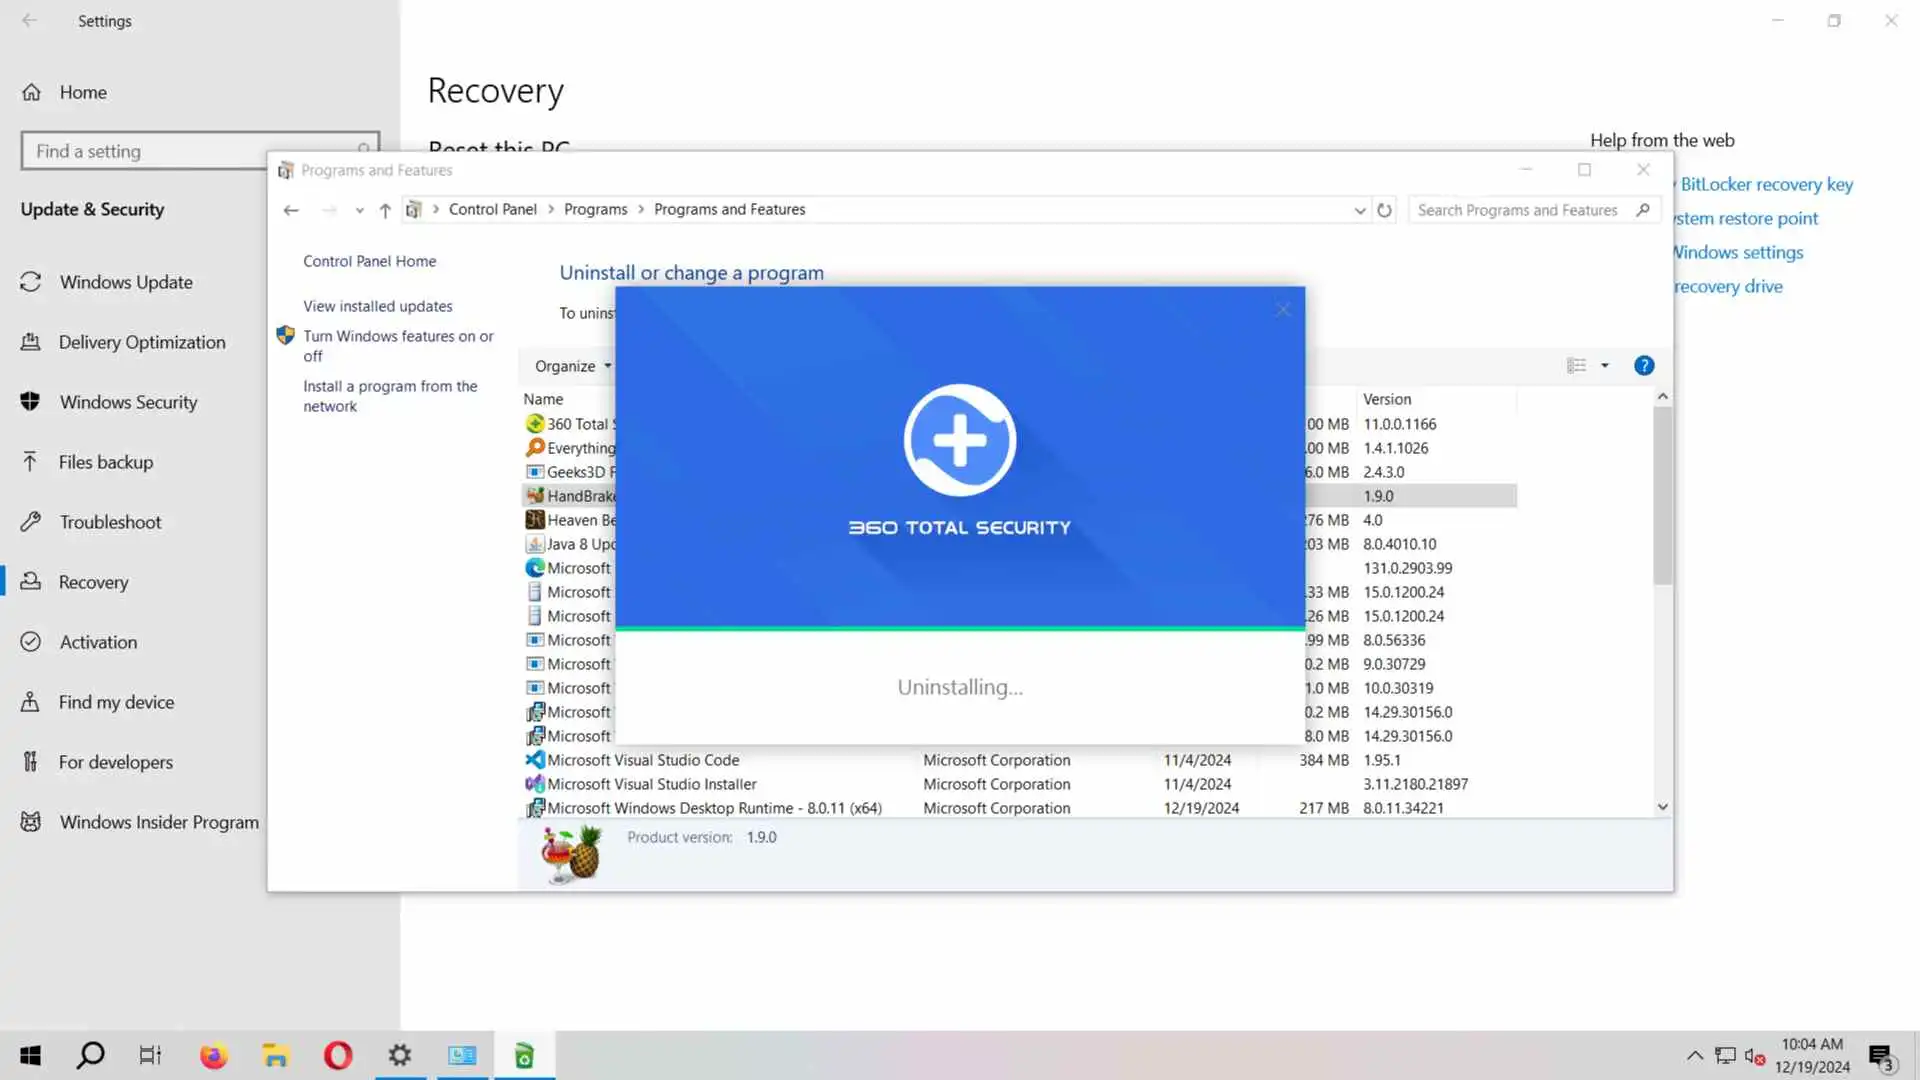Click the up arrow navigation icon
1920x1080 pixels.
[385, 210]
